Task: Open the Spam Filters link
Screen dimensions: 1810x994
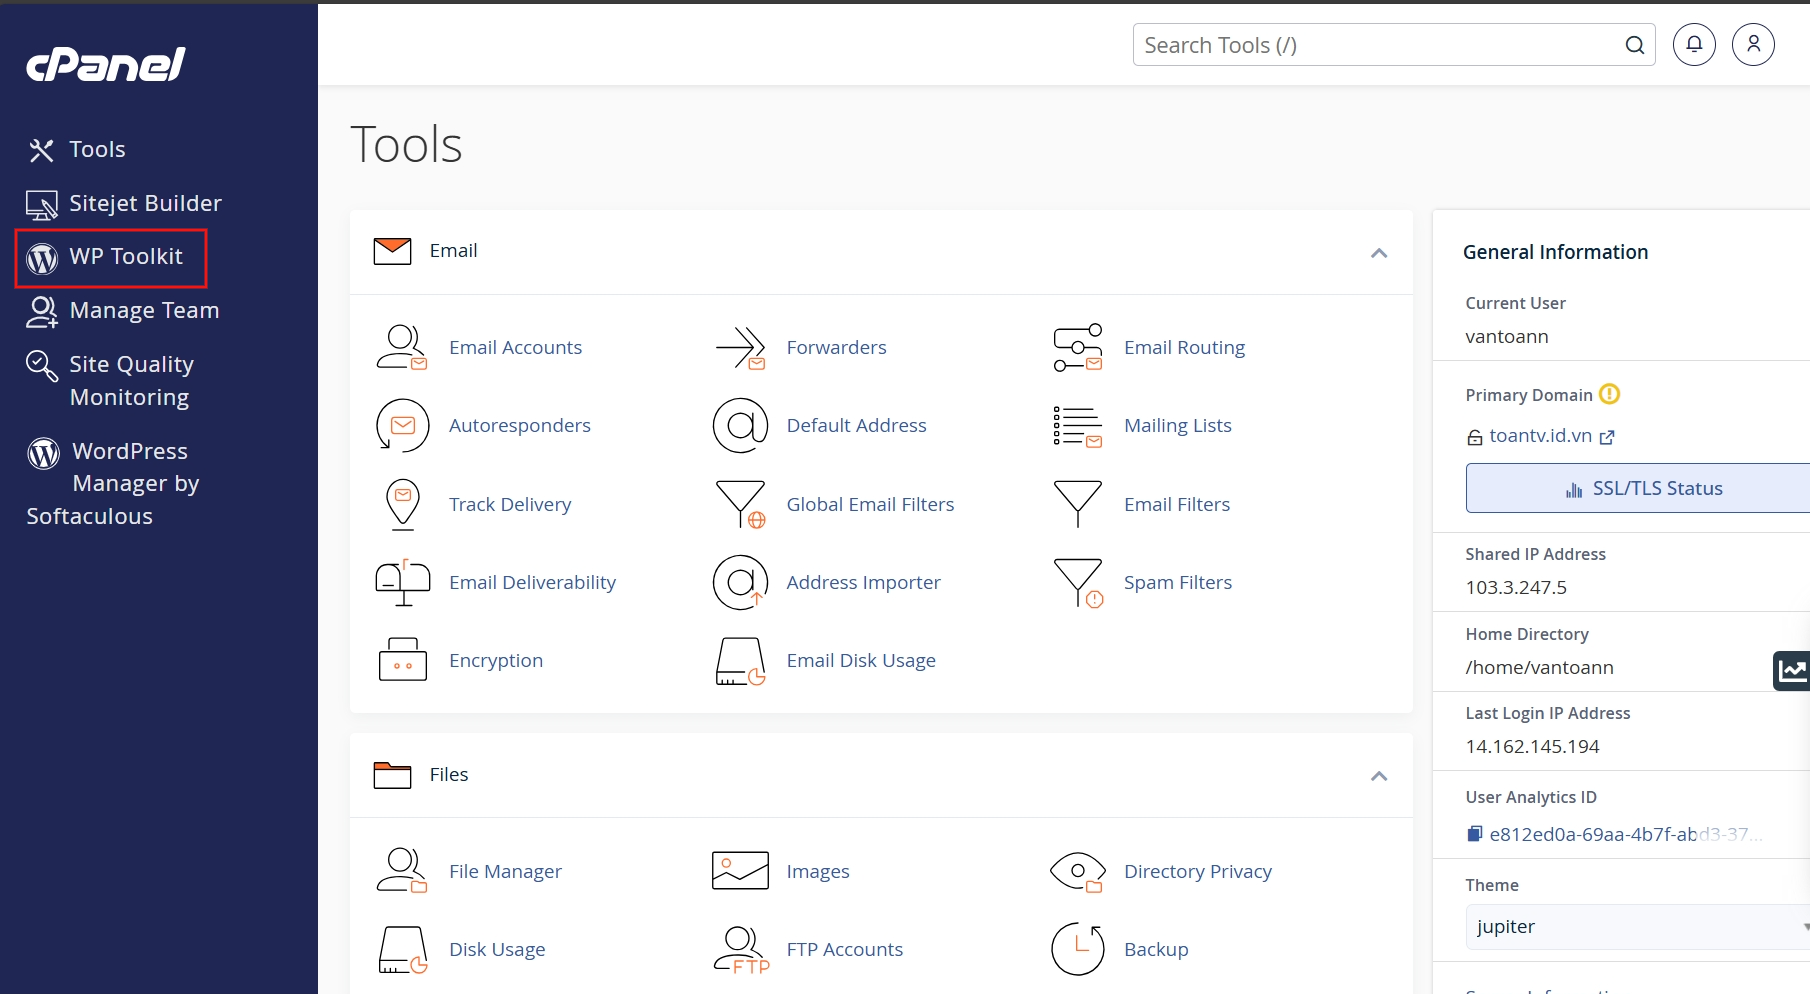Action: tap(1178, 583)
